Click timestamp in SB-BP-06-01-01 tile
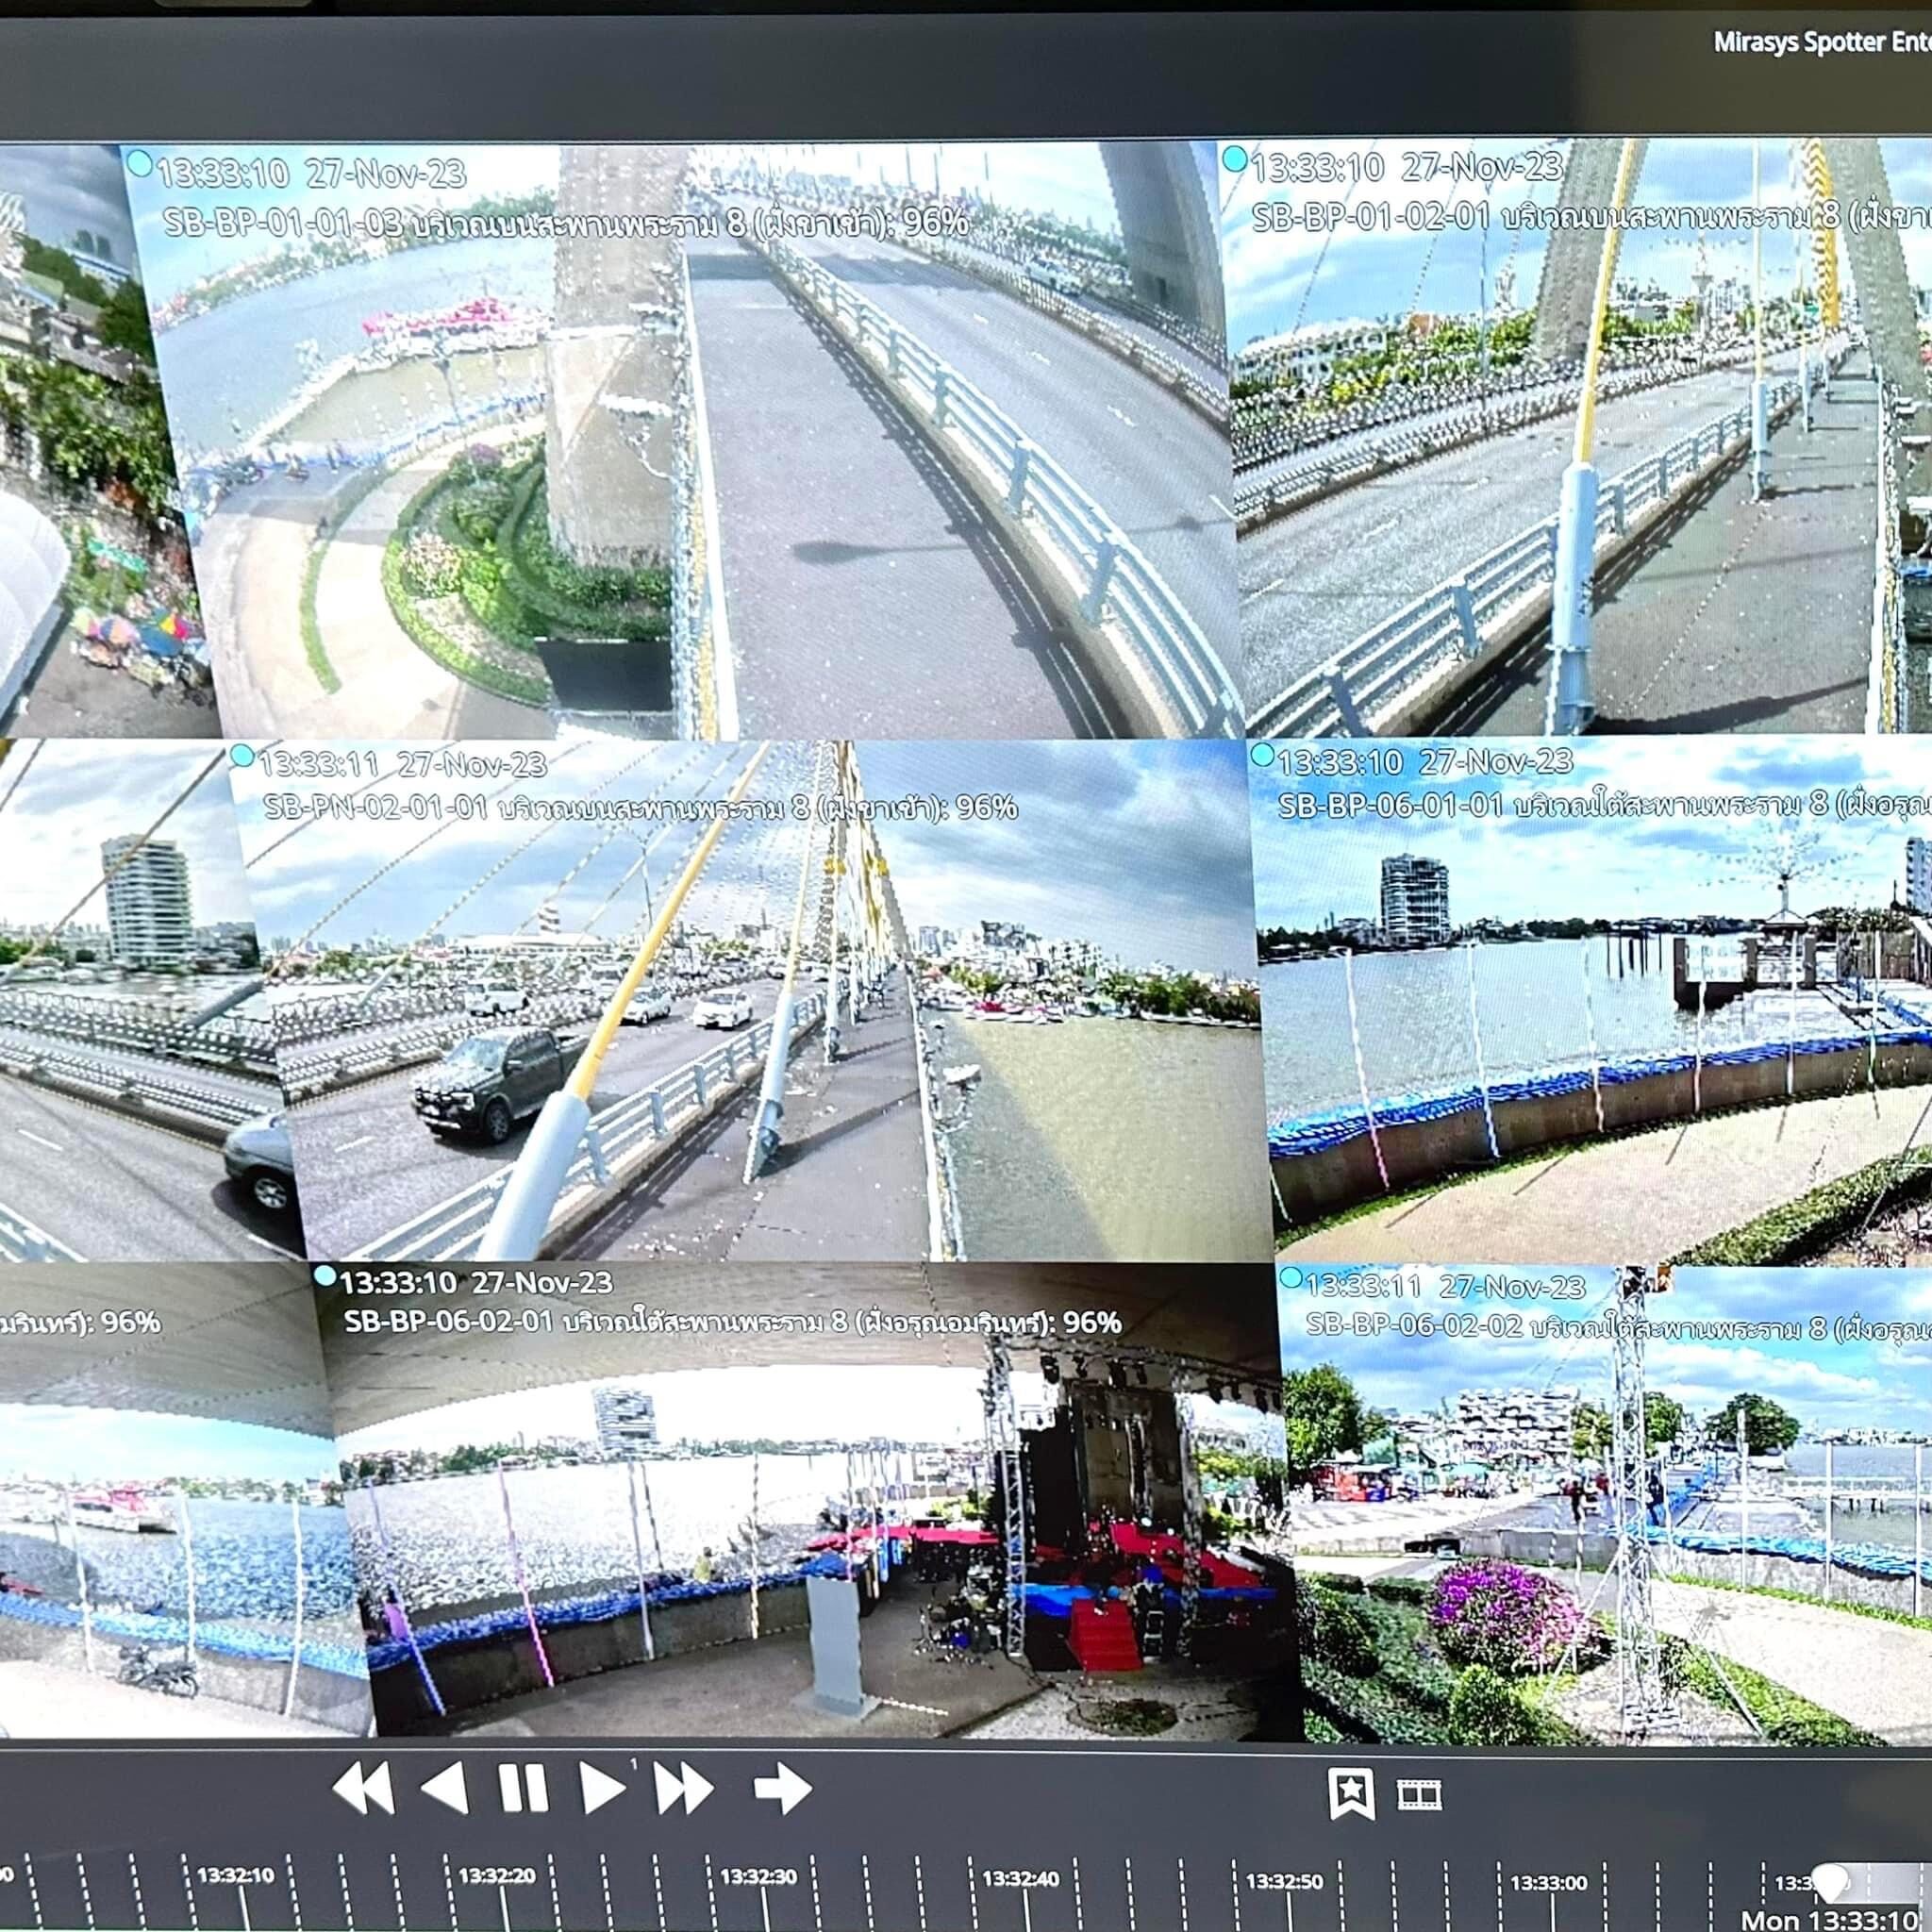 pyautogui.click(x=1426, y=762)
